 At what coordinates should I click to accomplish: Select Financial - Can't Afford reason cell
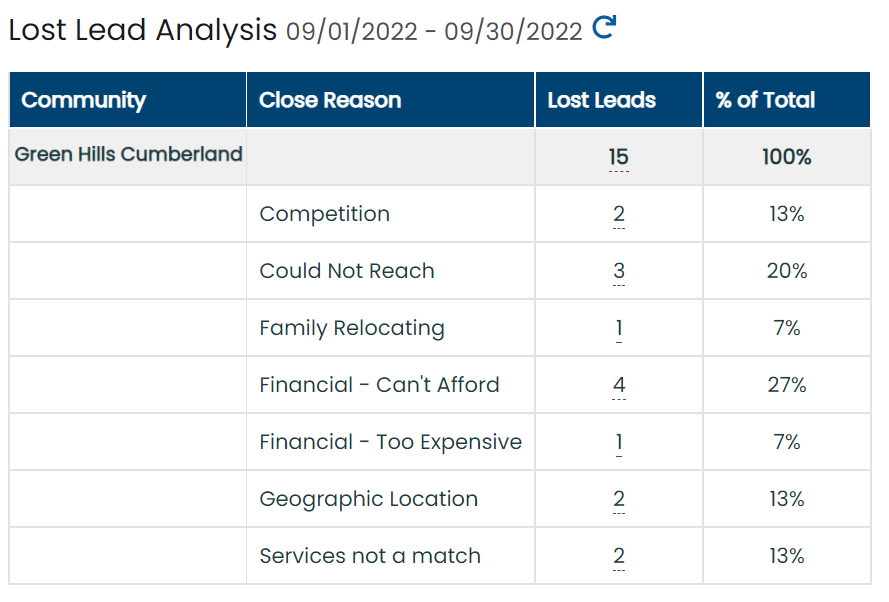[391, 385]
